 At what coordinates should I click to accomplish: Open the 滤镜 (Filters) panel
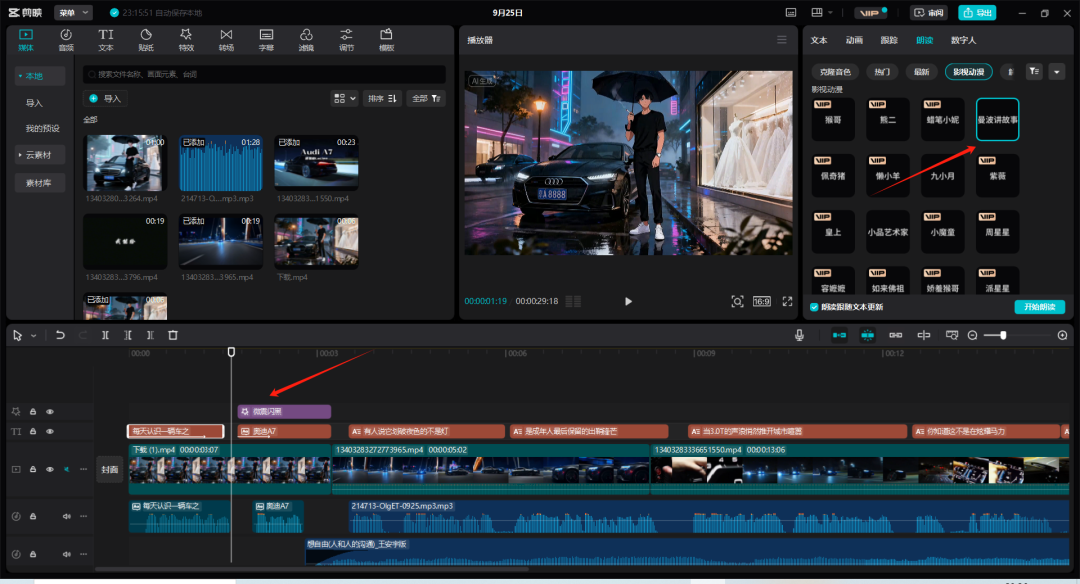tap(306, 39)
